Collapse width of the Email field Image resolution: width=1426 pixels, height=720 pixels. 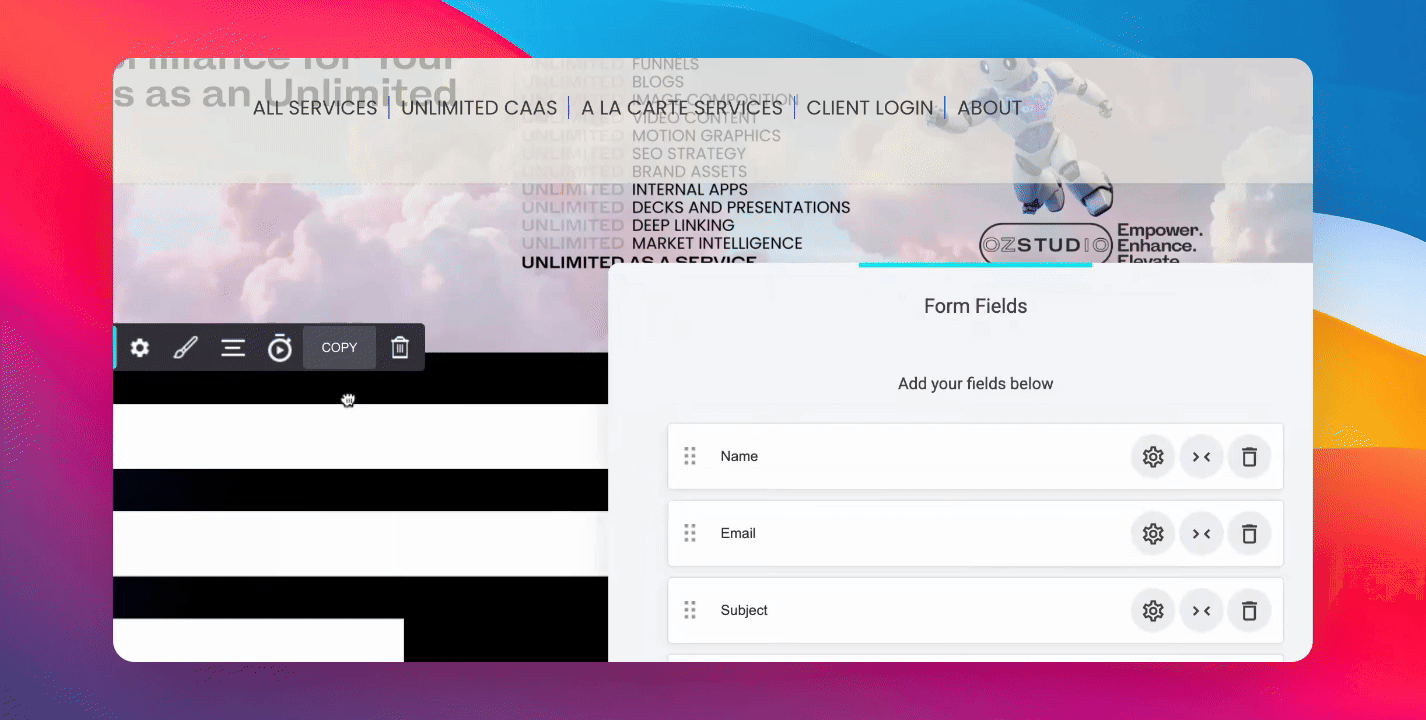pos(1201,534)
